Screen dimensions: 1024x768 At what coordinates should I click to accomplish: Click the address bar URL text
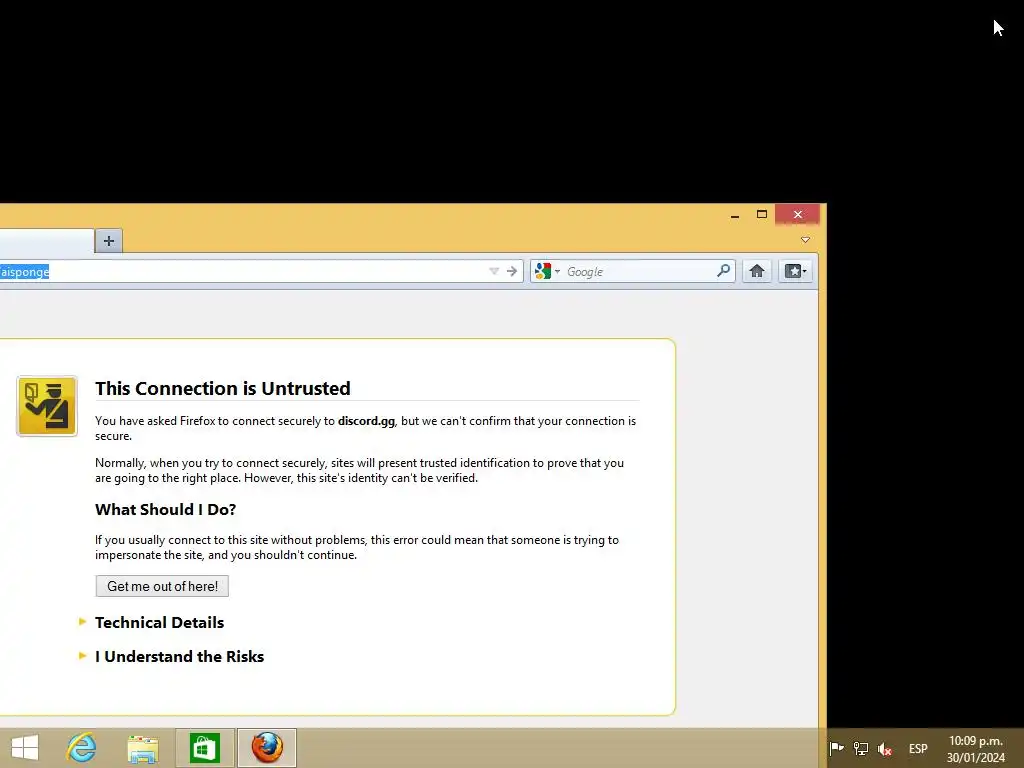[x=25, y=272]
